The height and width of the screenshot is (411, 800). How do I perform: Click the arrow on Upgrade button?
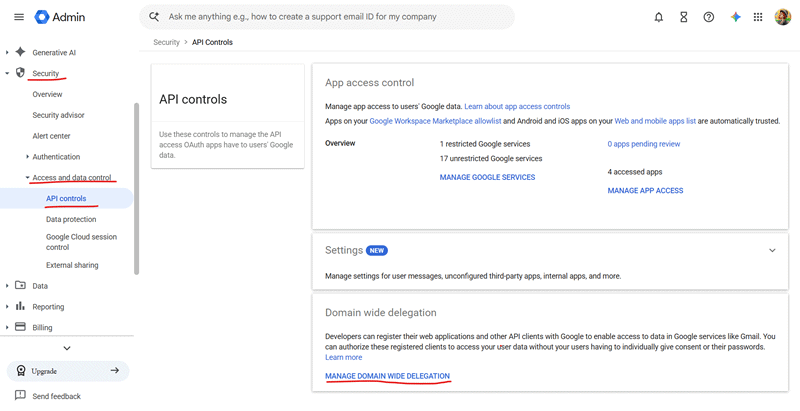[115, 370]
